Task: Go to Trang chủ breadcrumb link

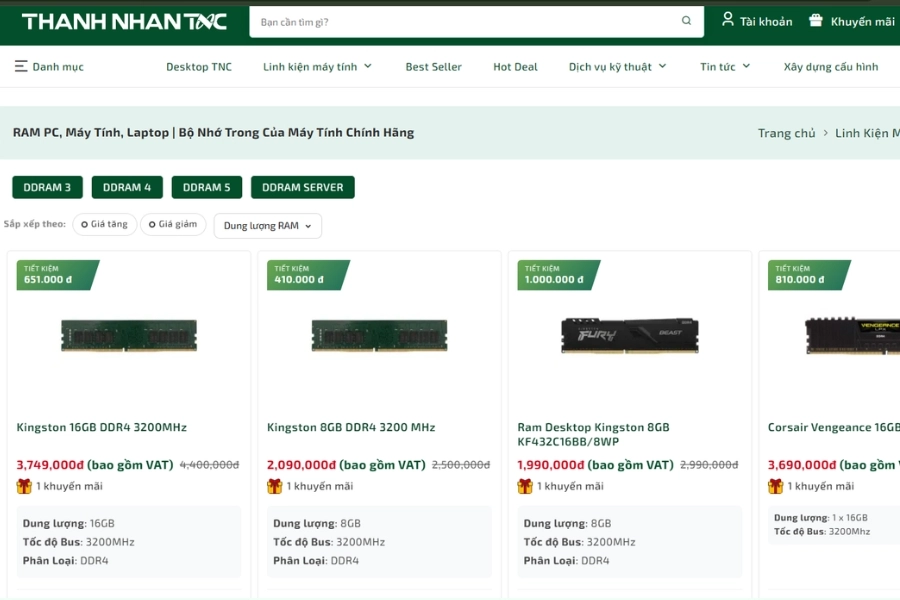Action: (x=786, y=133)
